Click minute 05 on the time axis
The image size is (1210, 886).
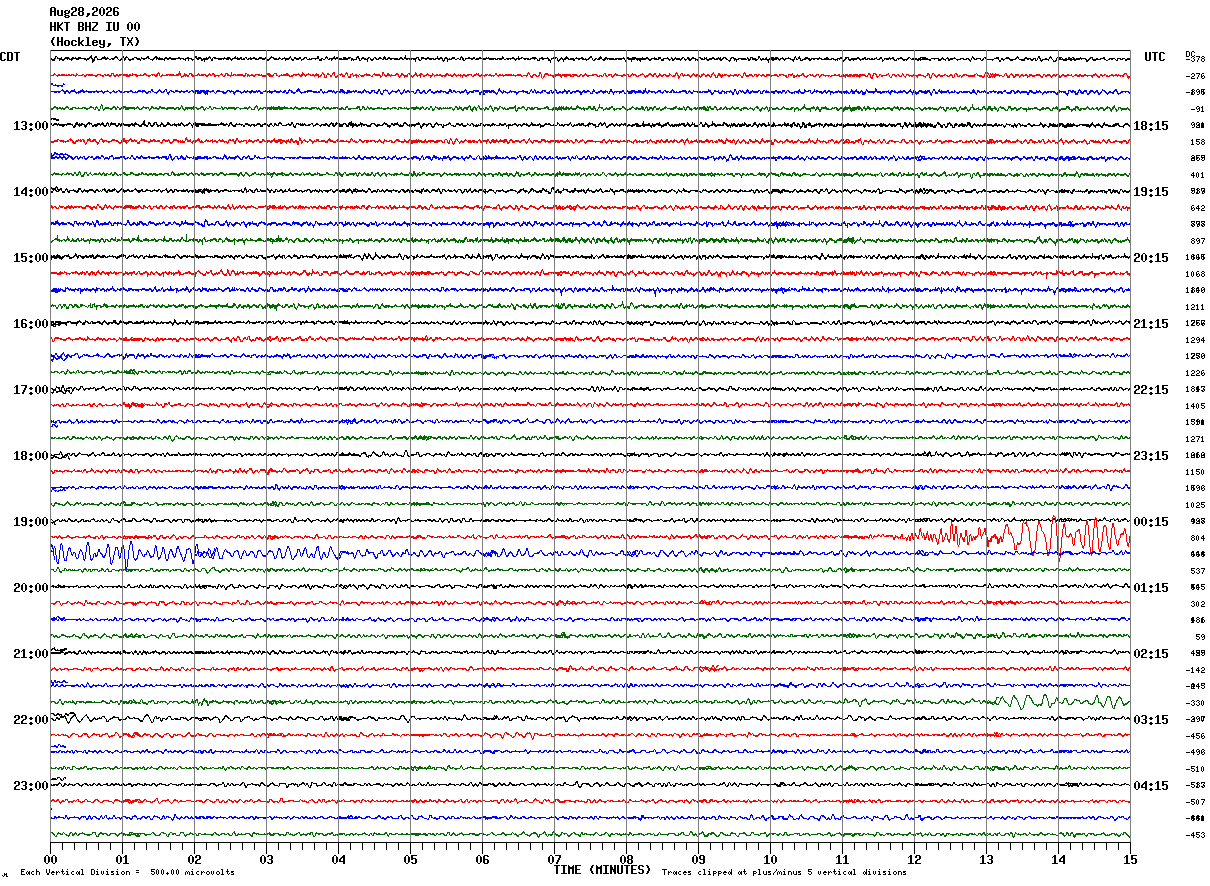410,859
